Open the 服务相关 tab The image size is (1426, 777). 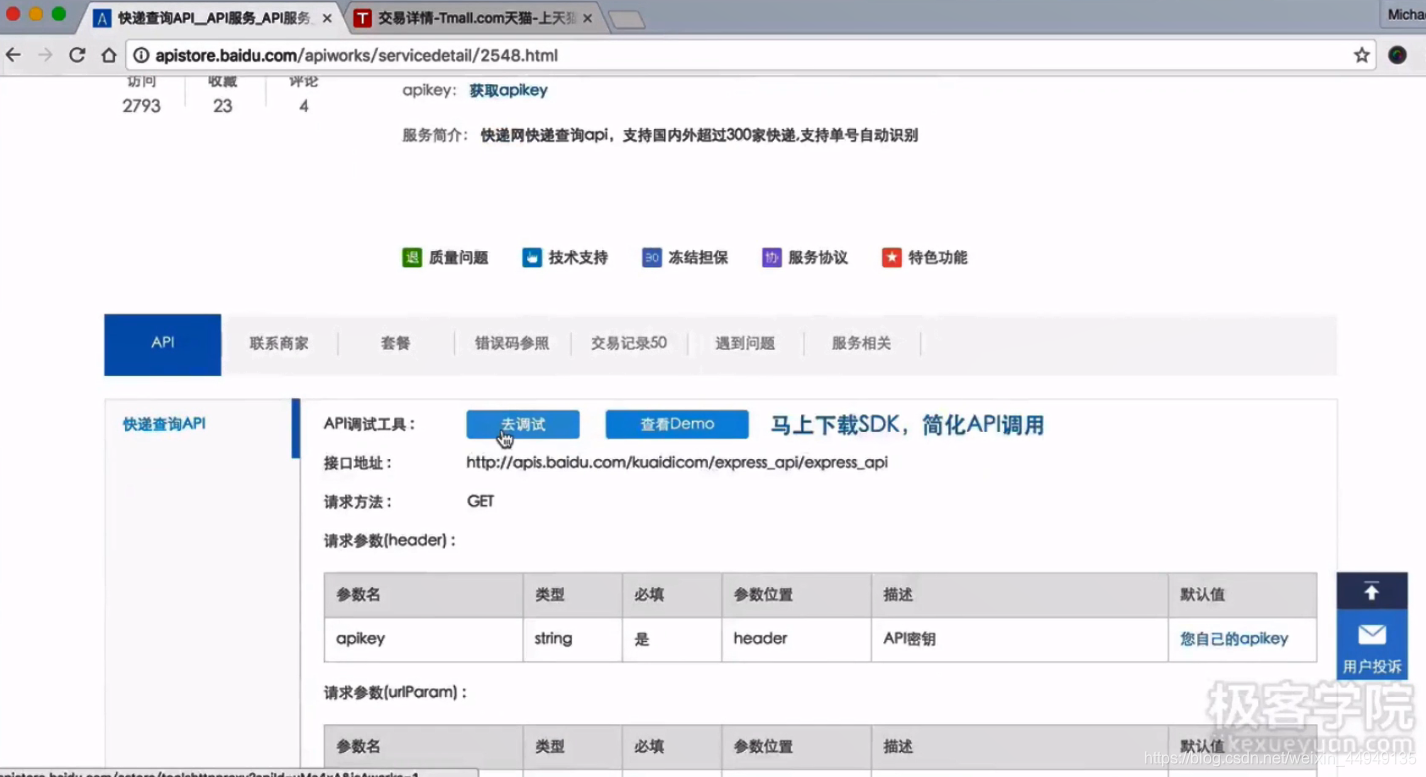861,343
